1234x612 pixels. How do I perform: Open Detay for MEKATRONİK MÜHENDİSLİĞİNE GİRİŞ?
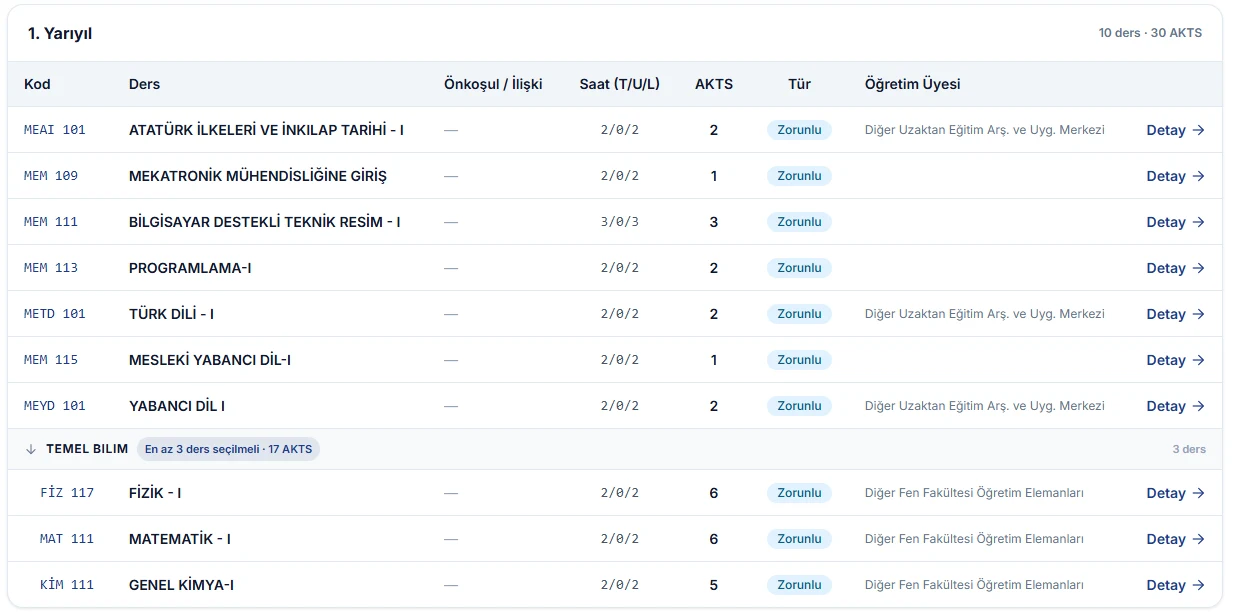point(1175,176)
